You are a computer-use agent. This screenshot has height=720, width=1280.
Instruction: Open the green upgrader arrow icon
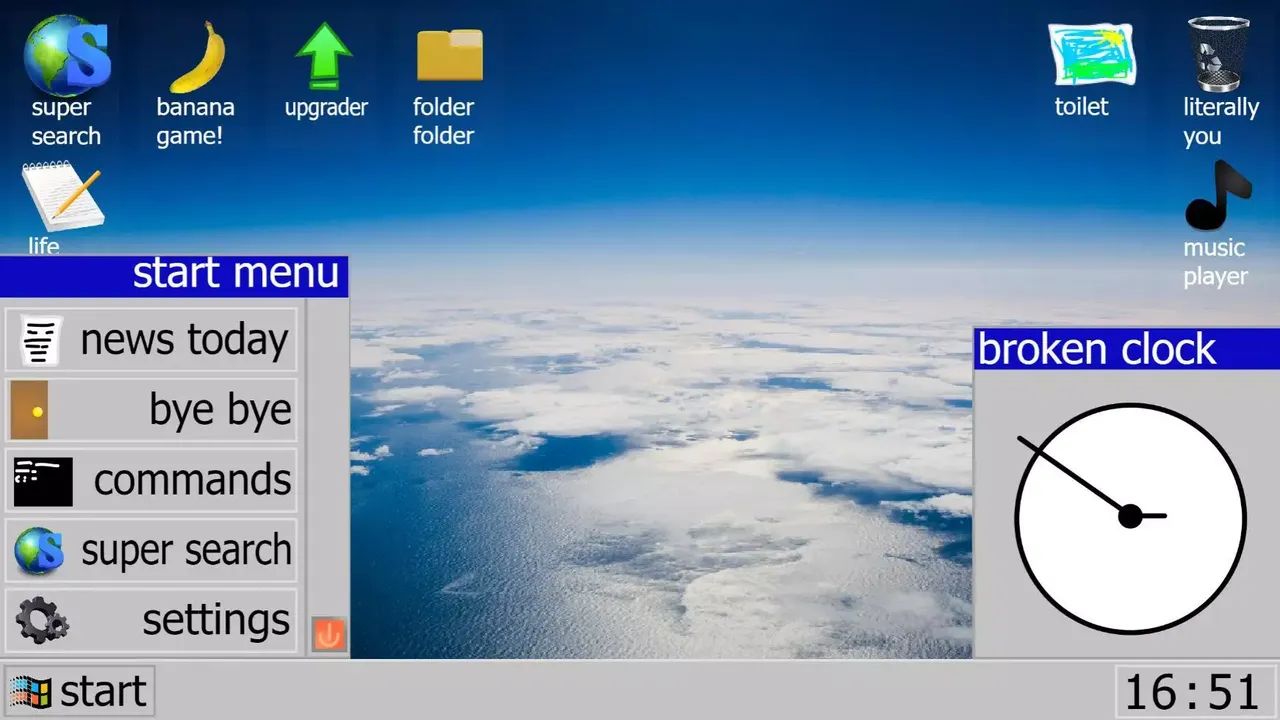point(325,57)
